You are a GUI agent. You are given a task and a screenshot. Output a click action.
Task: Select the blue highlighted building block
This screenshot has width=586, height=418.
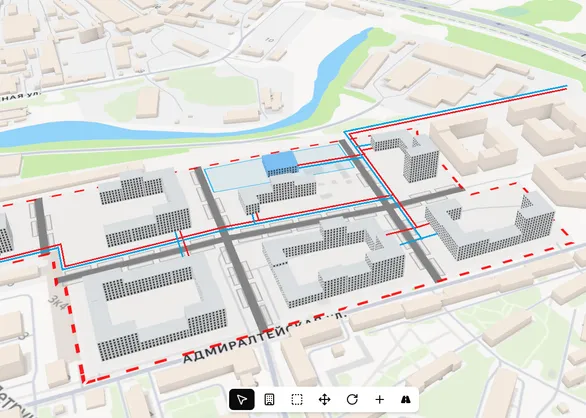point(280,164)
